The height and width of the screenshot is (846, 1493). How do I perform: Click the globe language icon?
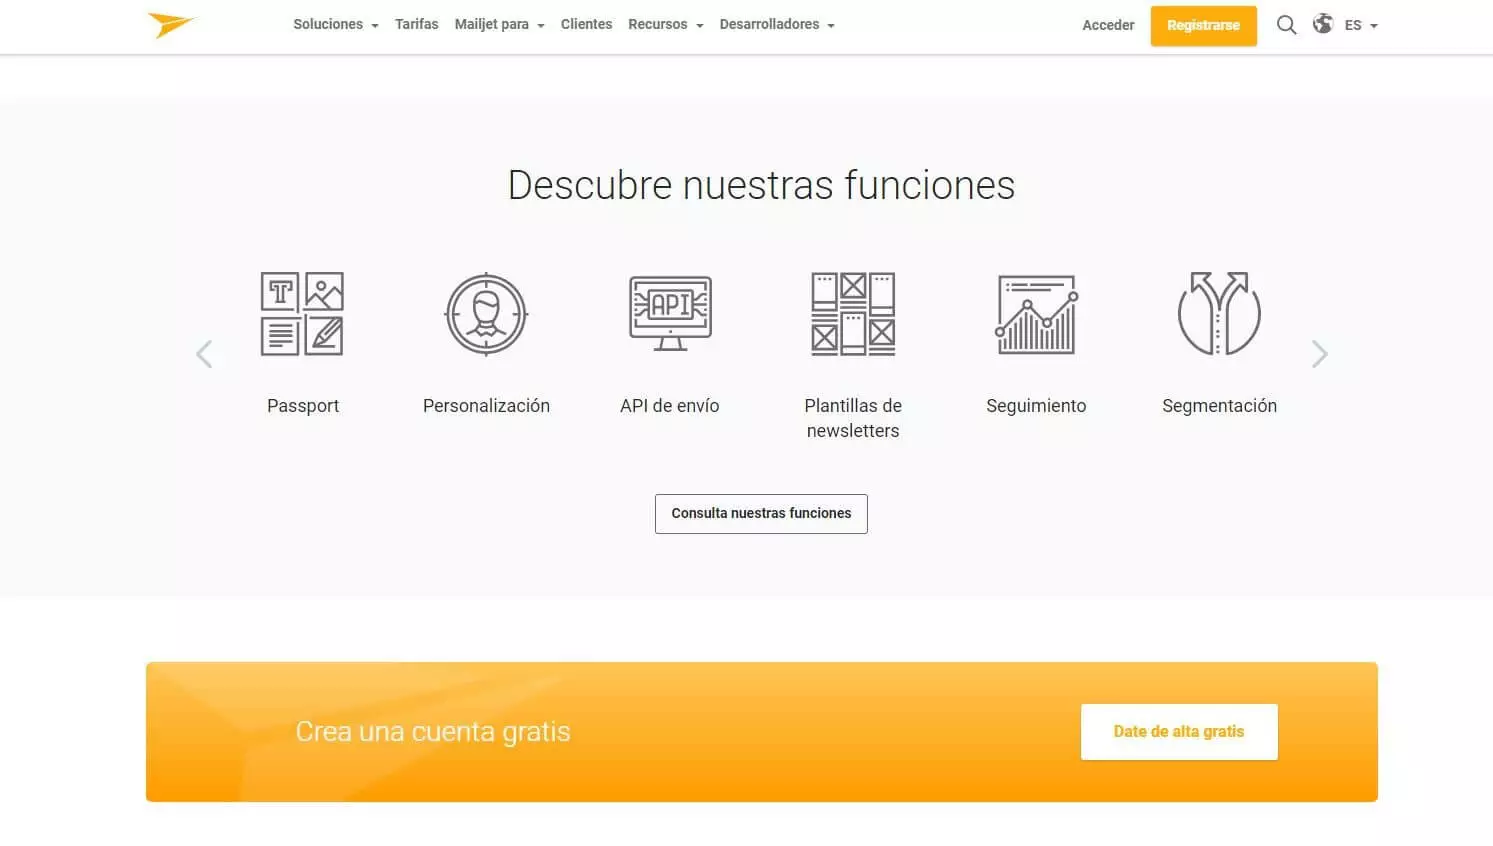click(x=1323, y=24)
